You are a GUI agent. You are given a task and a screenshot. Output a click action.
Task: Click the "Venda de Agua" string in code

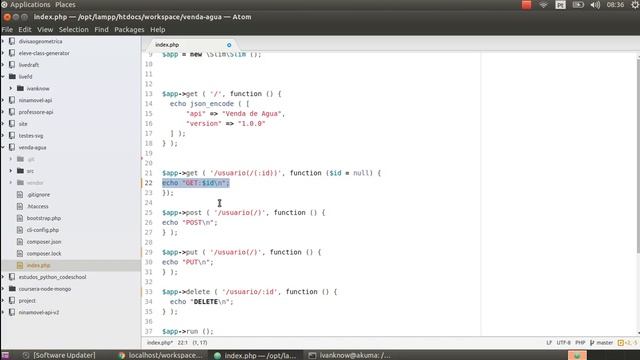pyautogui.click(x=252, y=113)
